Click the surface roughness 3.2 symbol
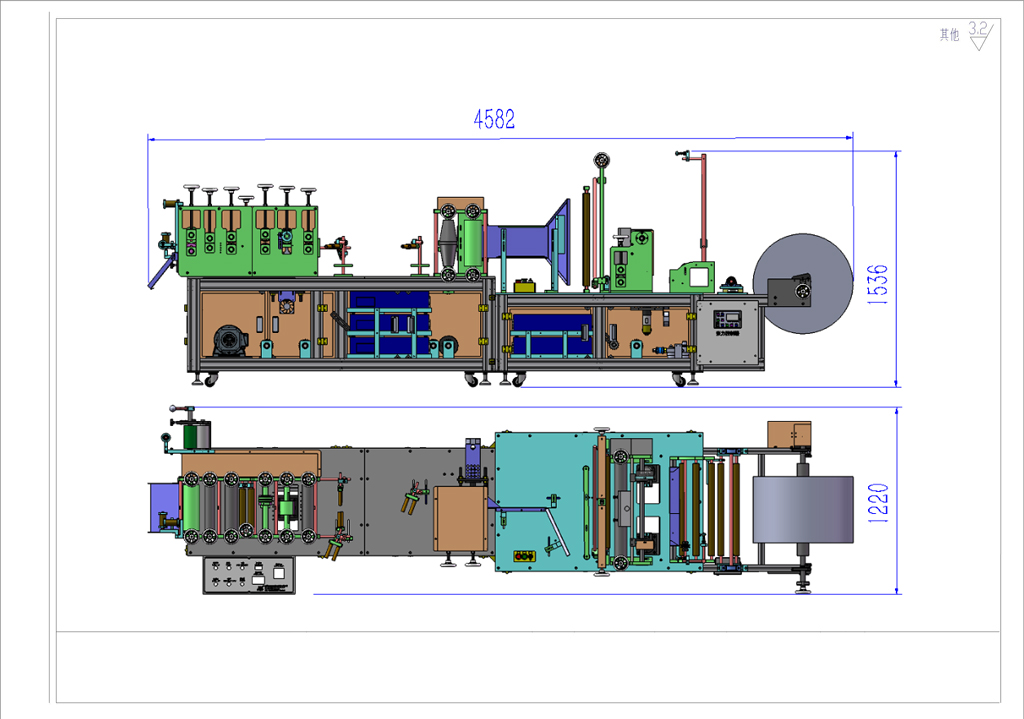The width and height of the screenshot is (1024, 719). point(980,37)
